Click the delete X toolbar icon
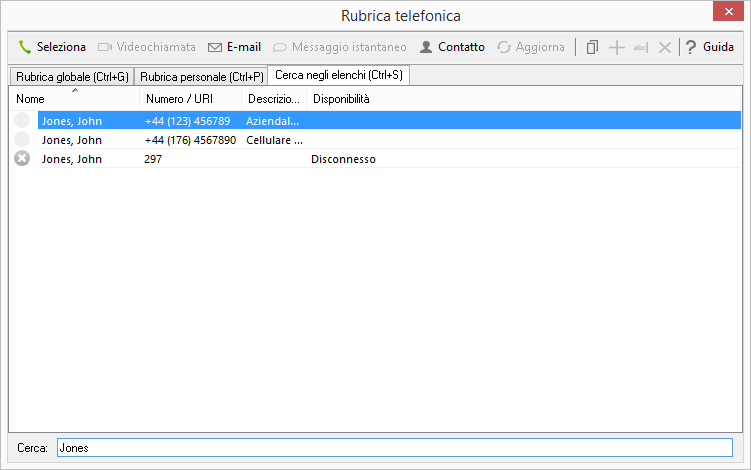Screen dimensions: 751x470 point(664,47)
